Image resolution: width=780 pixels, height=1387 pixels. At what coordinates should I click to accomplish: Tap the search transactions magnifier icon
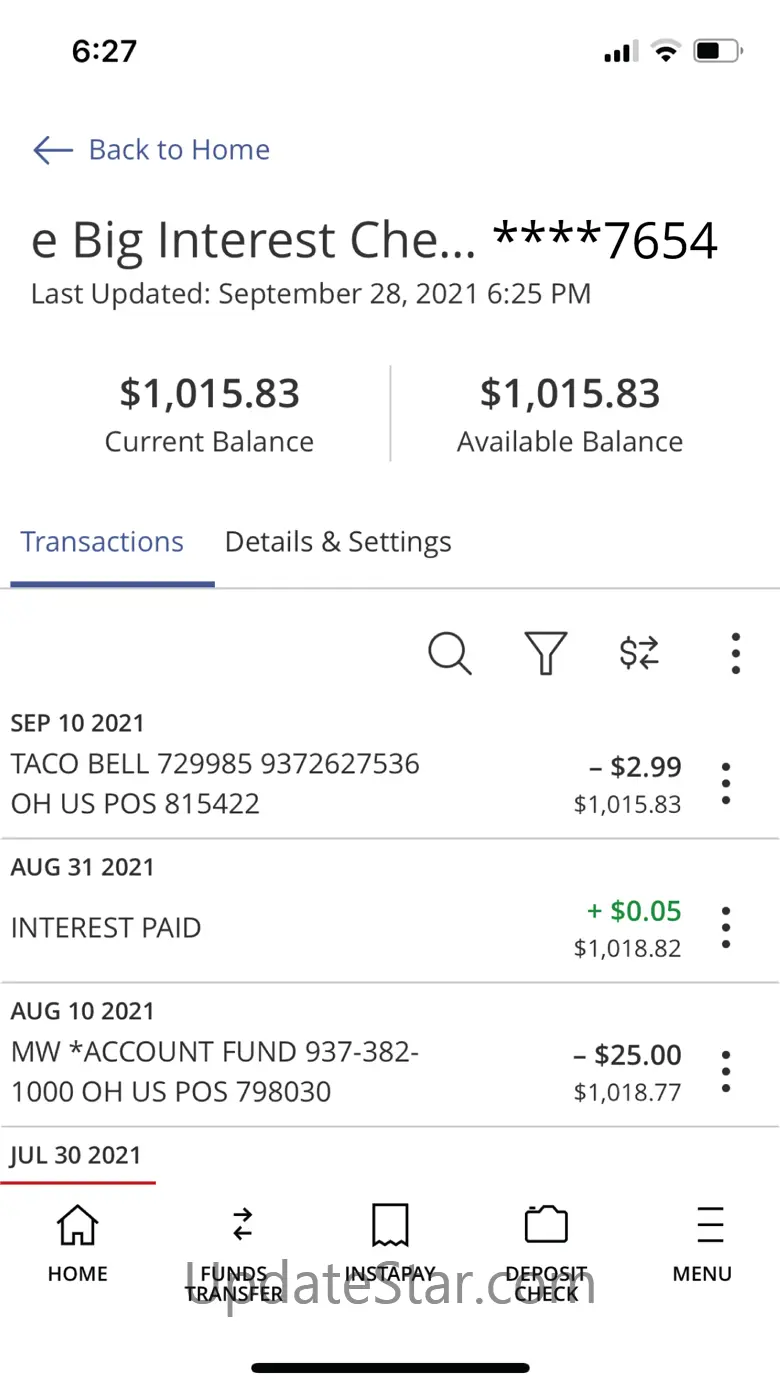pos(449,654)
